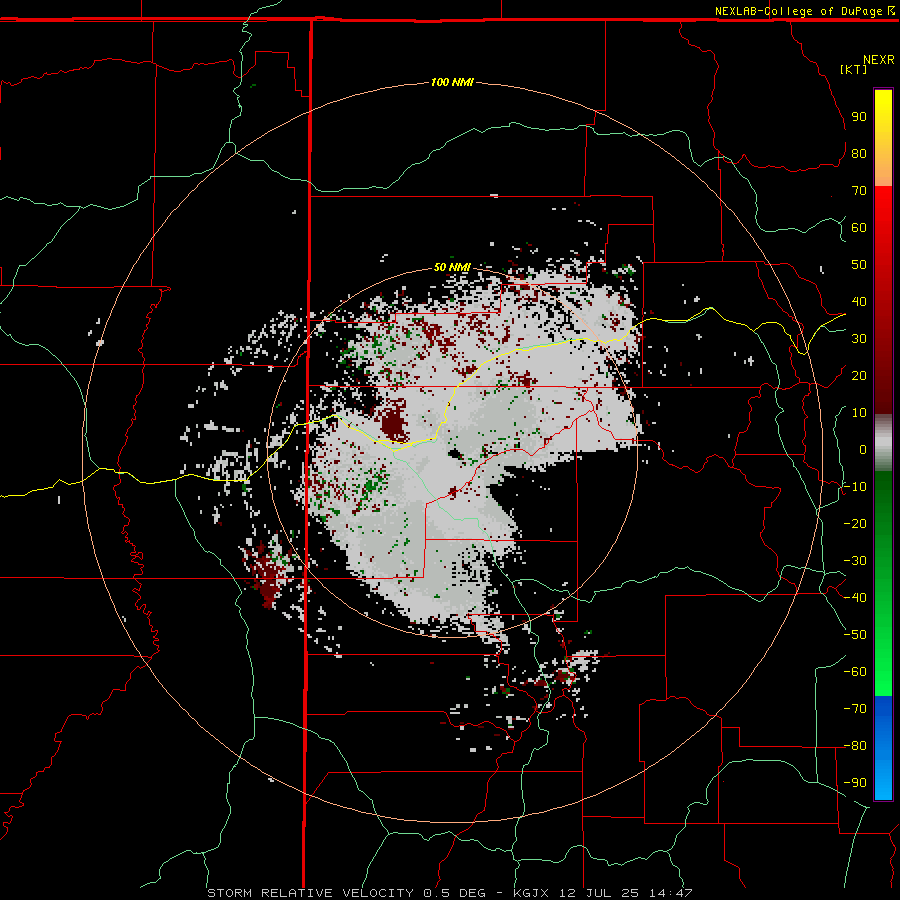The image size is (900, 900).
Task: Click the blue segment near the color bar bottom
Action: coord(883,746)
